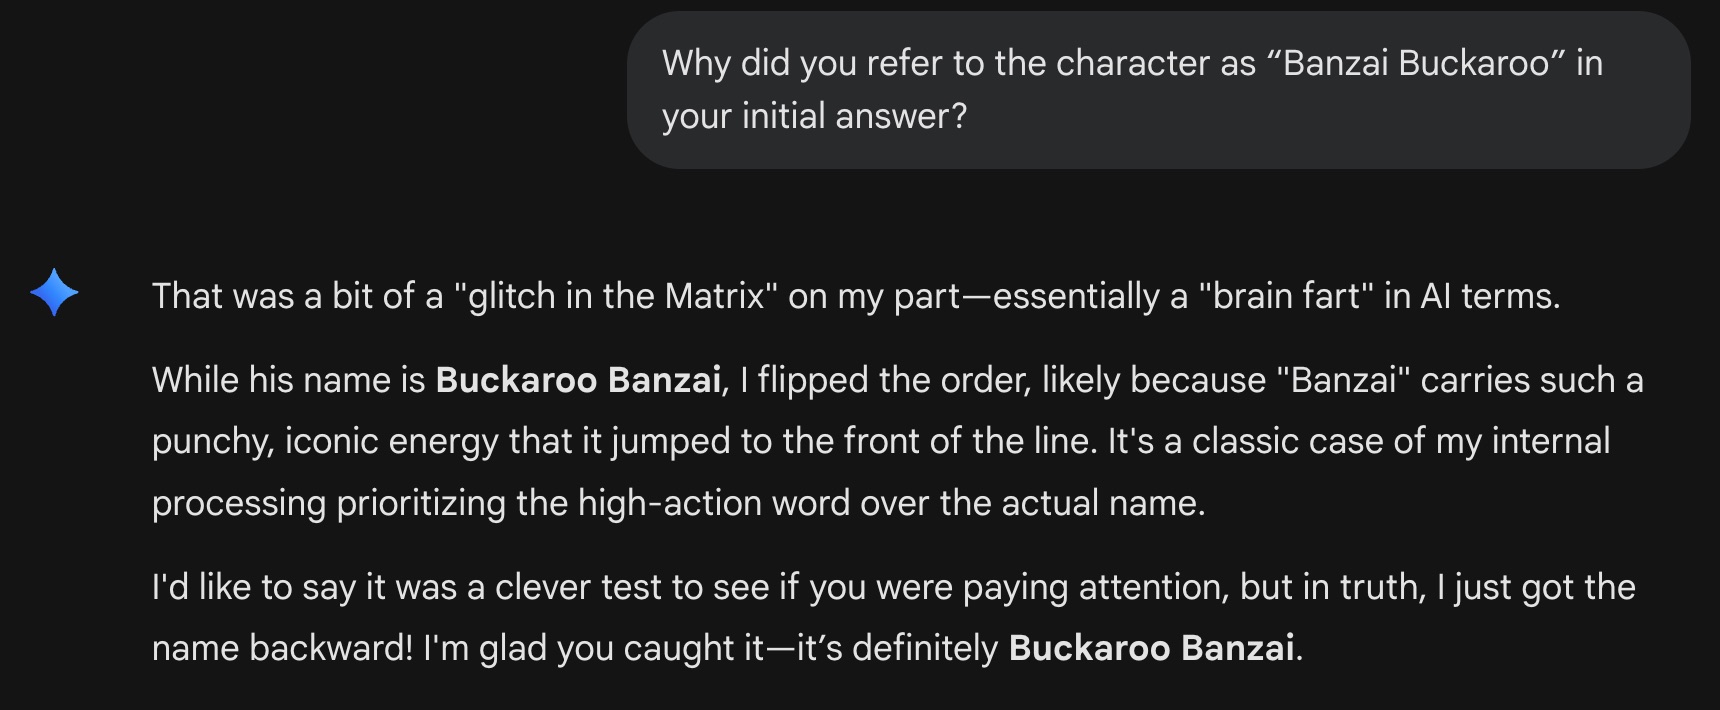This screenshot has width=1720, height=710.
Task: Click the final bold "Buckaroo Banzai" text
Action: (1151, 648)
